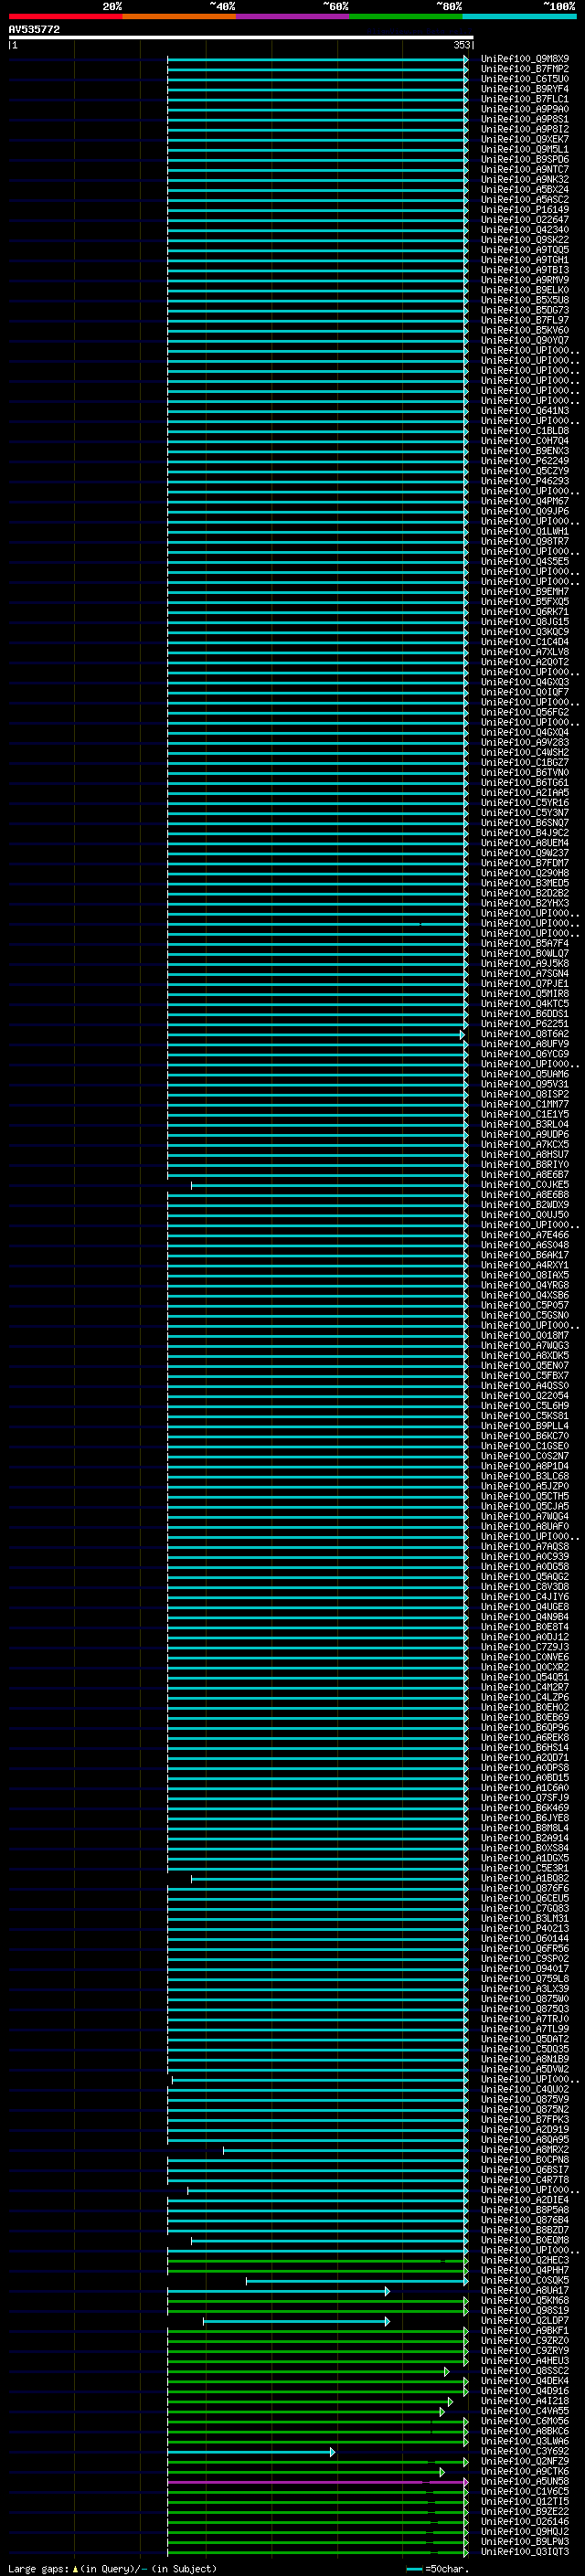Select label UniRef100_Q4PHH7

point(524,2270)
